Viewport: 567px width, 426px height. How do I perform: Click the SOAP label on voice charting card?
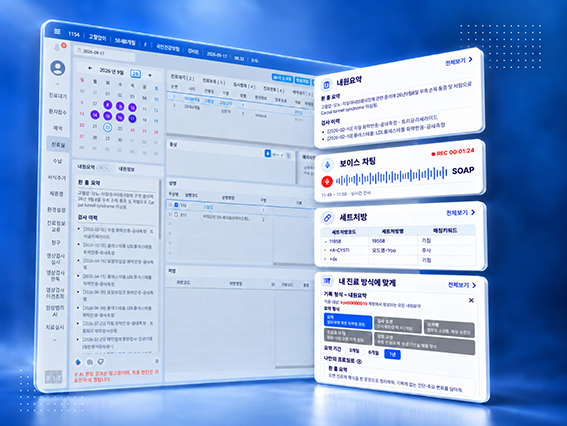[x=463, y=171]
